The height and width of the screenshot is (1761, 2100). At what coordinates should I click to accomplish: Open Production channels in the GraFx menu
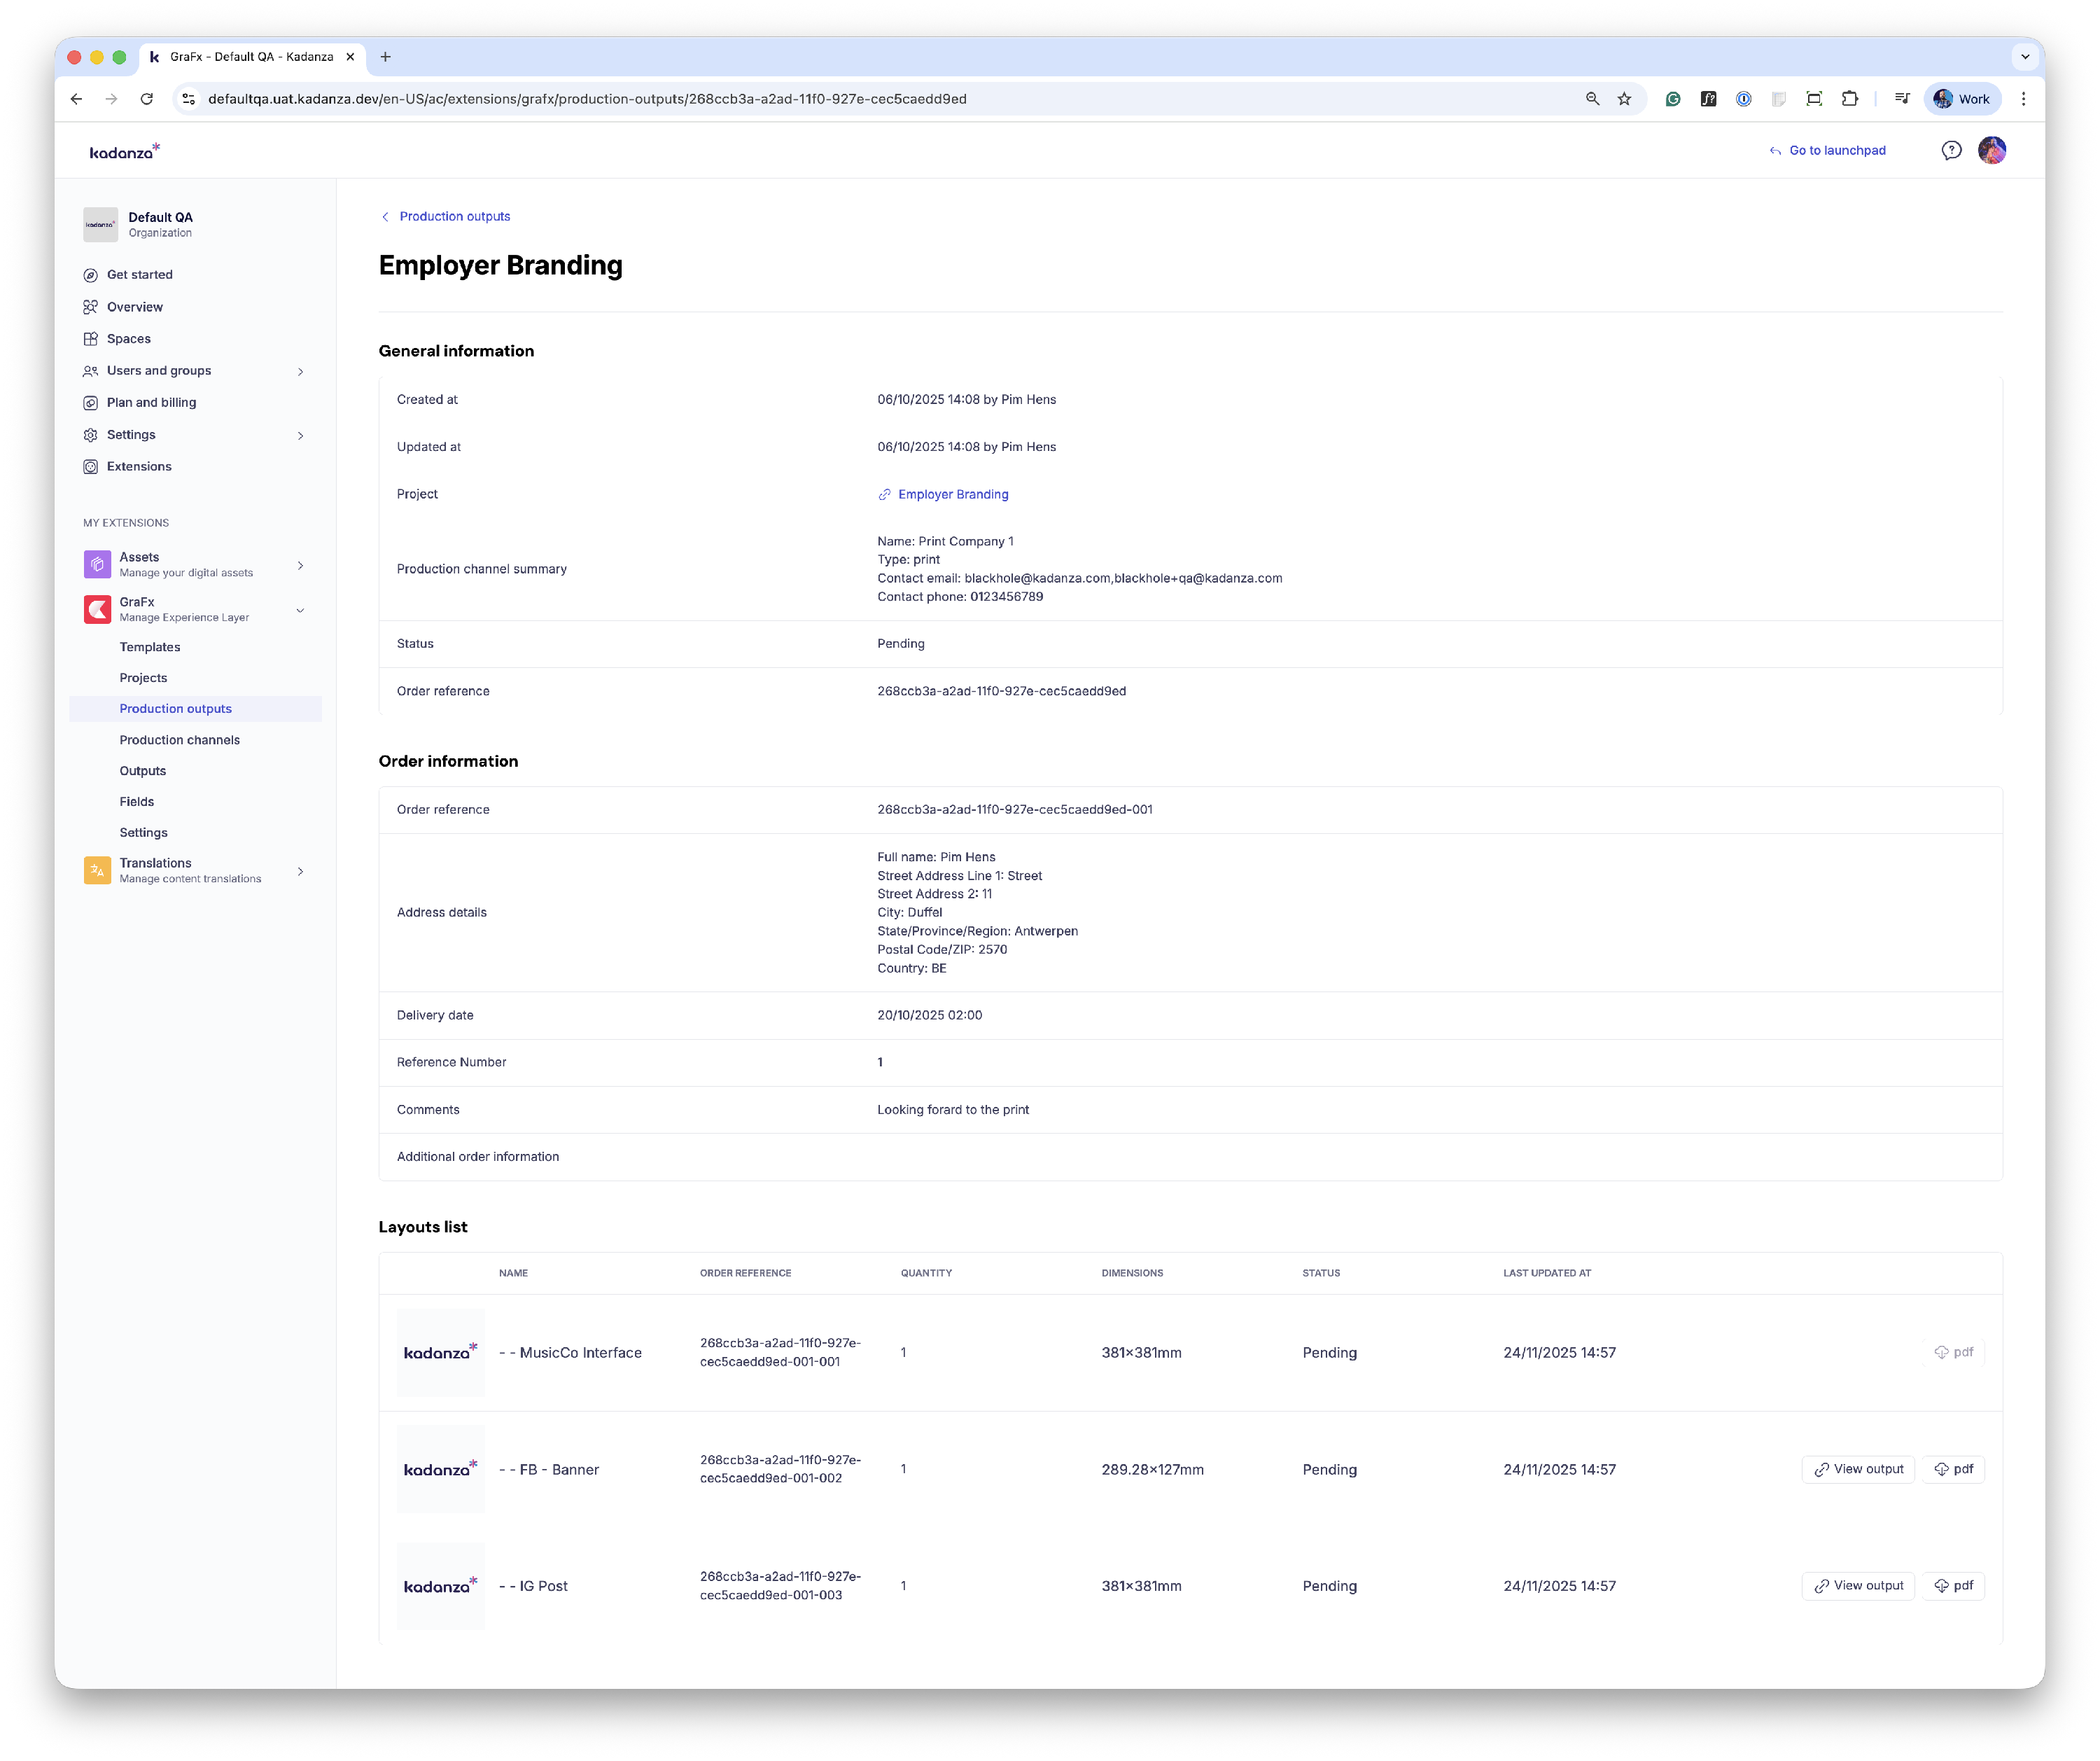pyautogui.click(x=179, y=740)
